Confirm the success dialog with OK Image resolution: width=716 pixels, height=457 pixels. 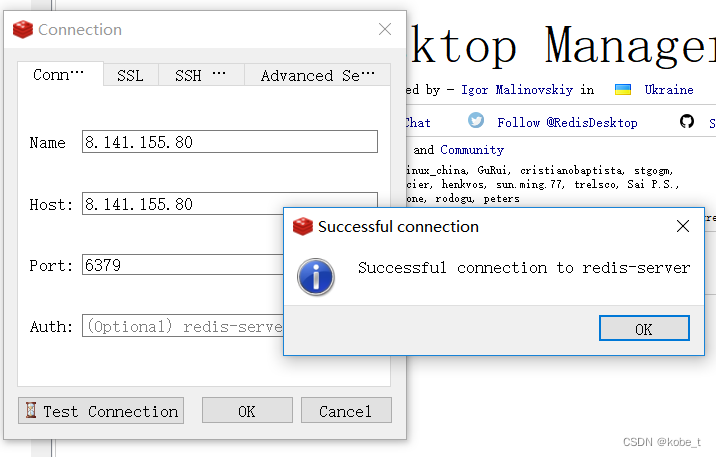644,328
